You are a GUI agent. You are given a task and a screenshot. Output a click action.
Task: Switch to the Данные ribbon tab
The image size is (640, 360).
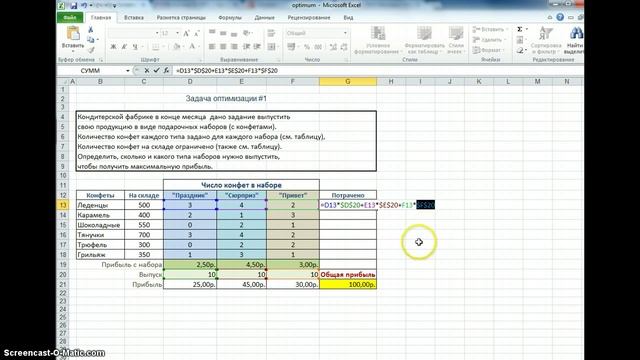pos(264,18)
